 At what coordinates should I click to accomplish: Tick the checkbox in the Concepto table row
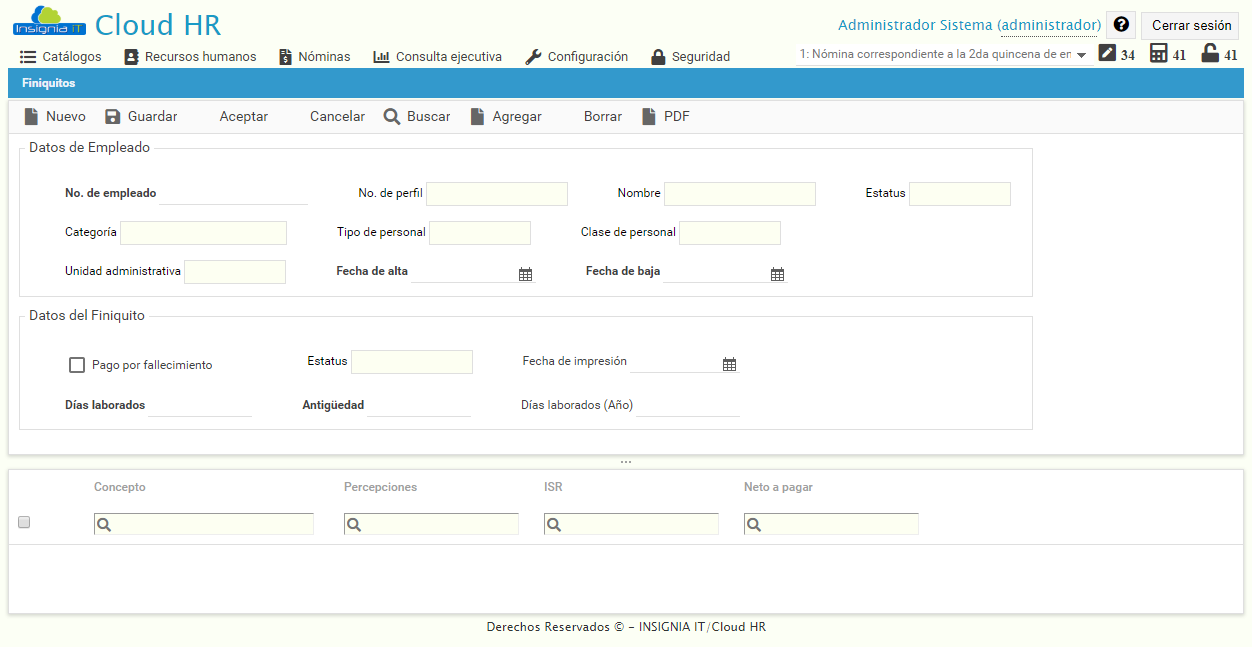point(23,521)
